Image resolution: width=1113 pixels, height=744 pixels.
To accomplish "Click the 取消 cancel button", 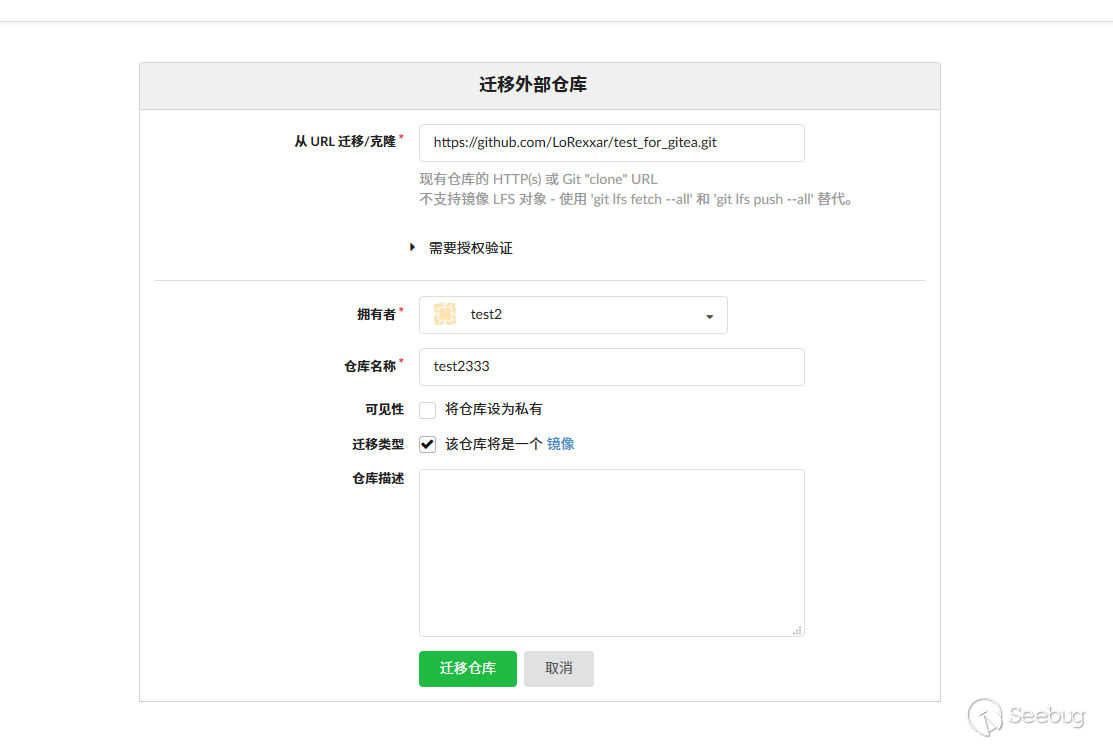I will pos(559,668).
